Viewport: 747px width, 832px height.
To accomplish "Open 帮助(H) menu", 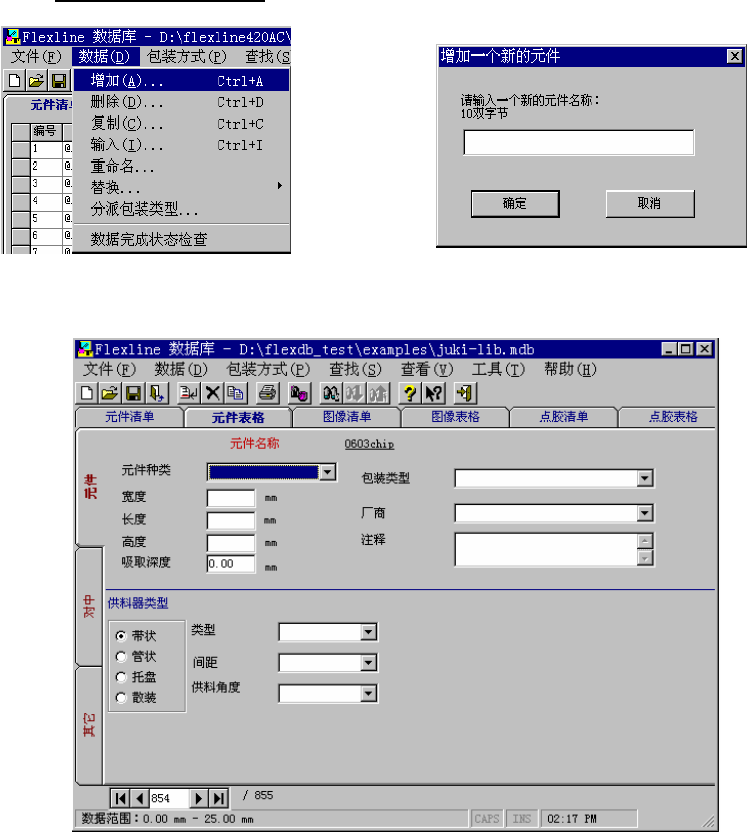I will pyautogui.click(x=570, y=369).
